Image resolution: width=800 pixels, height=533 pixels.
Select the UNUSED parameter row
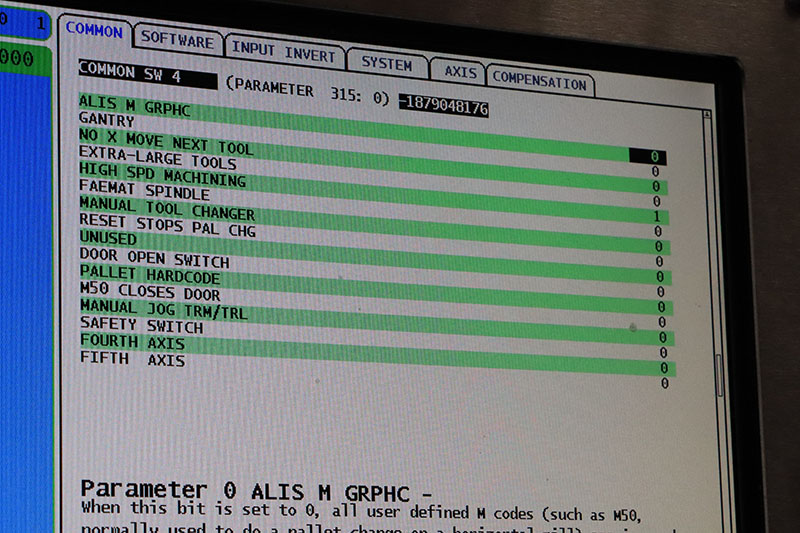[376, 257]
